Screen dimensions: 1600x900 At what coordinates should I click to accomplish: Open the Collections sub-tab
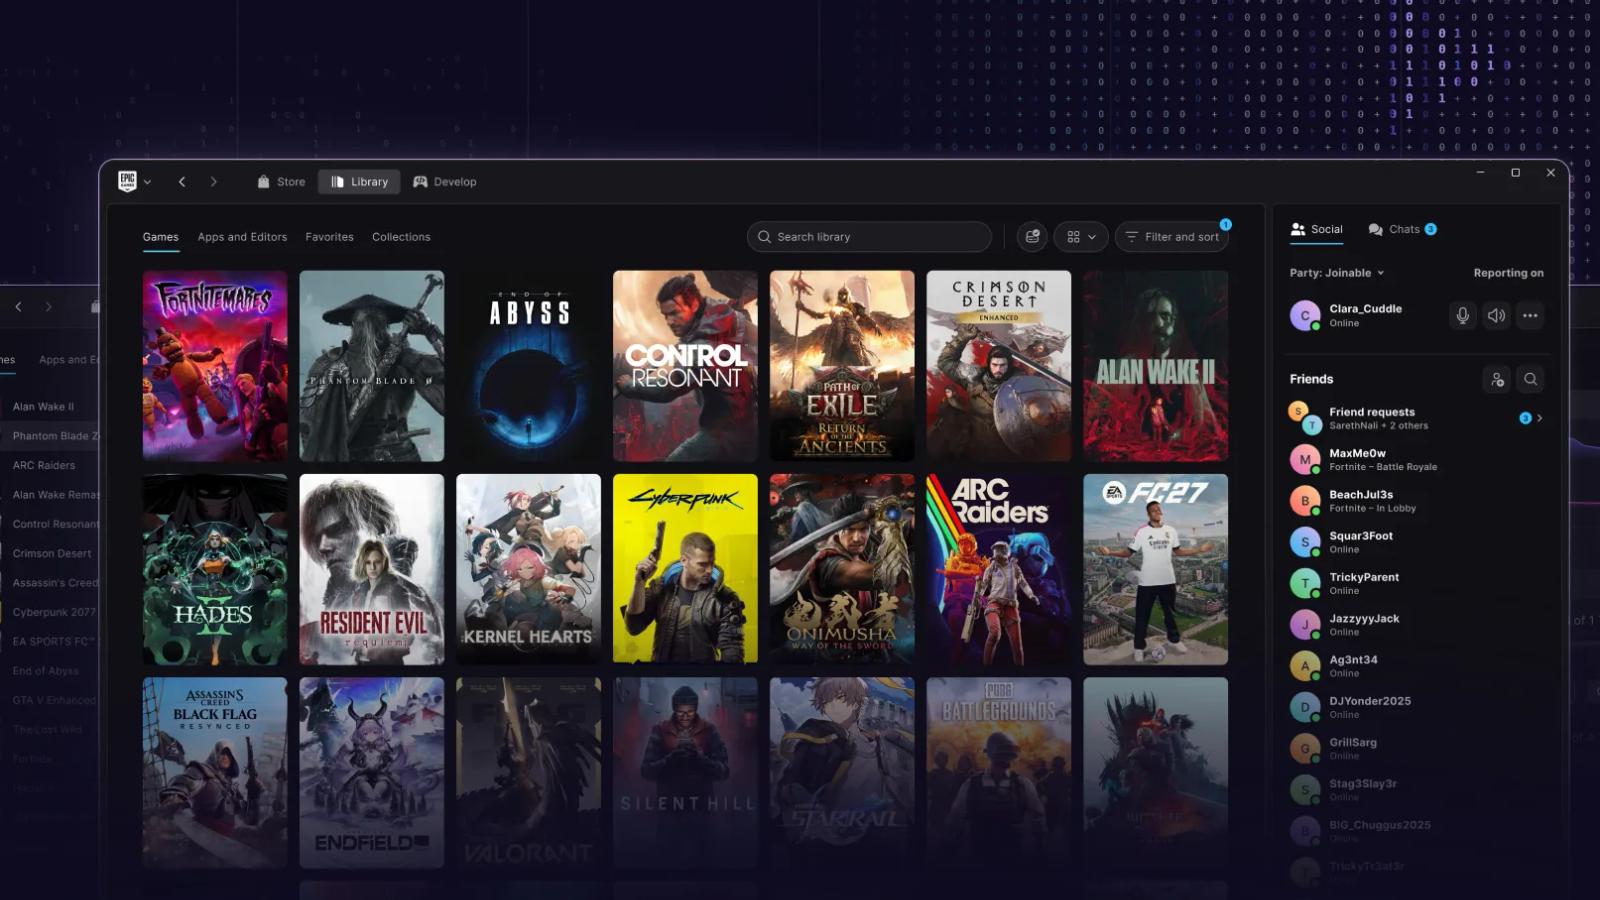(x=401, y=237)
